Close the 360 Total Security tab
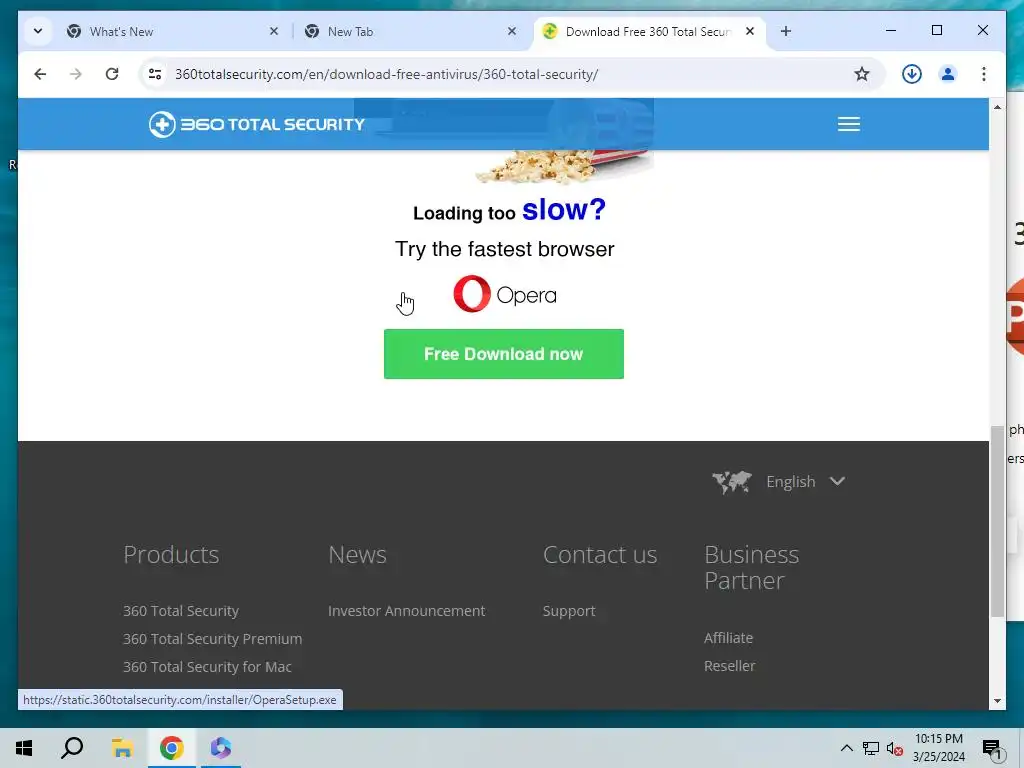1024x768 pixels. tap(750, 31)
